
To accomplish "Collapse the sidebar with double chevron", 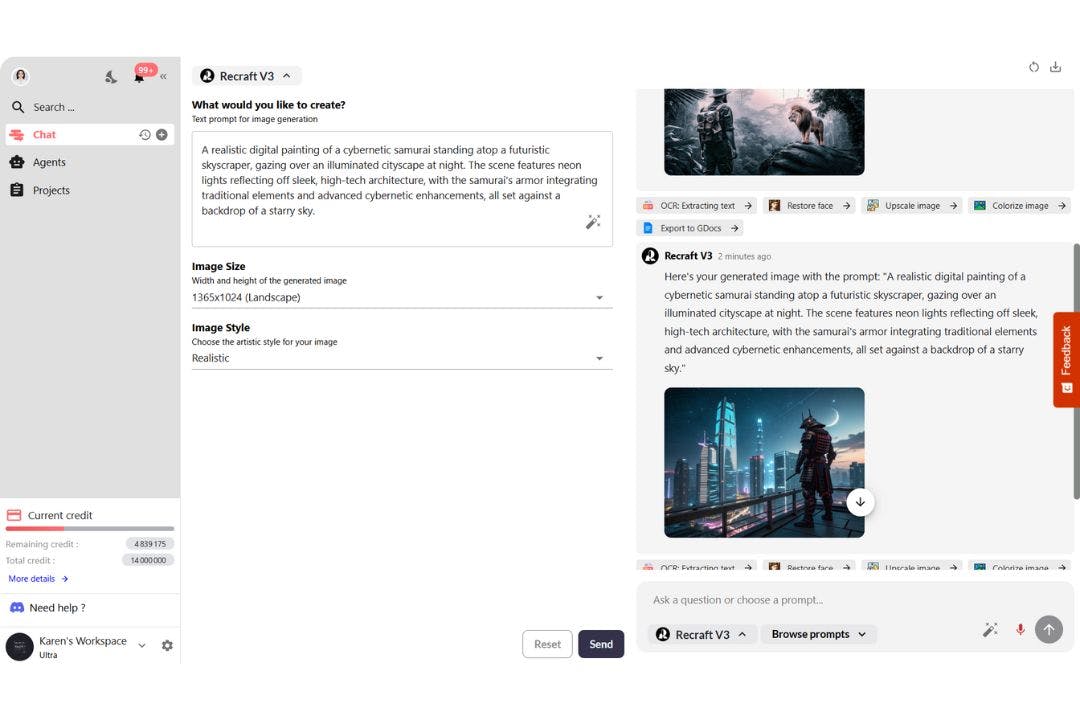I will click(x=163, y=76).
